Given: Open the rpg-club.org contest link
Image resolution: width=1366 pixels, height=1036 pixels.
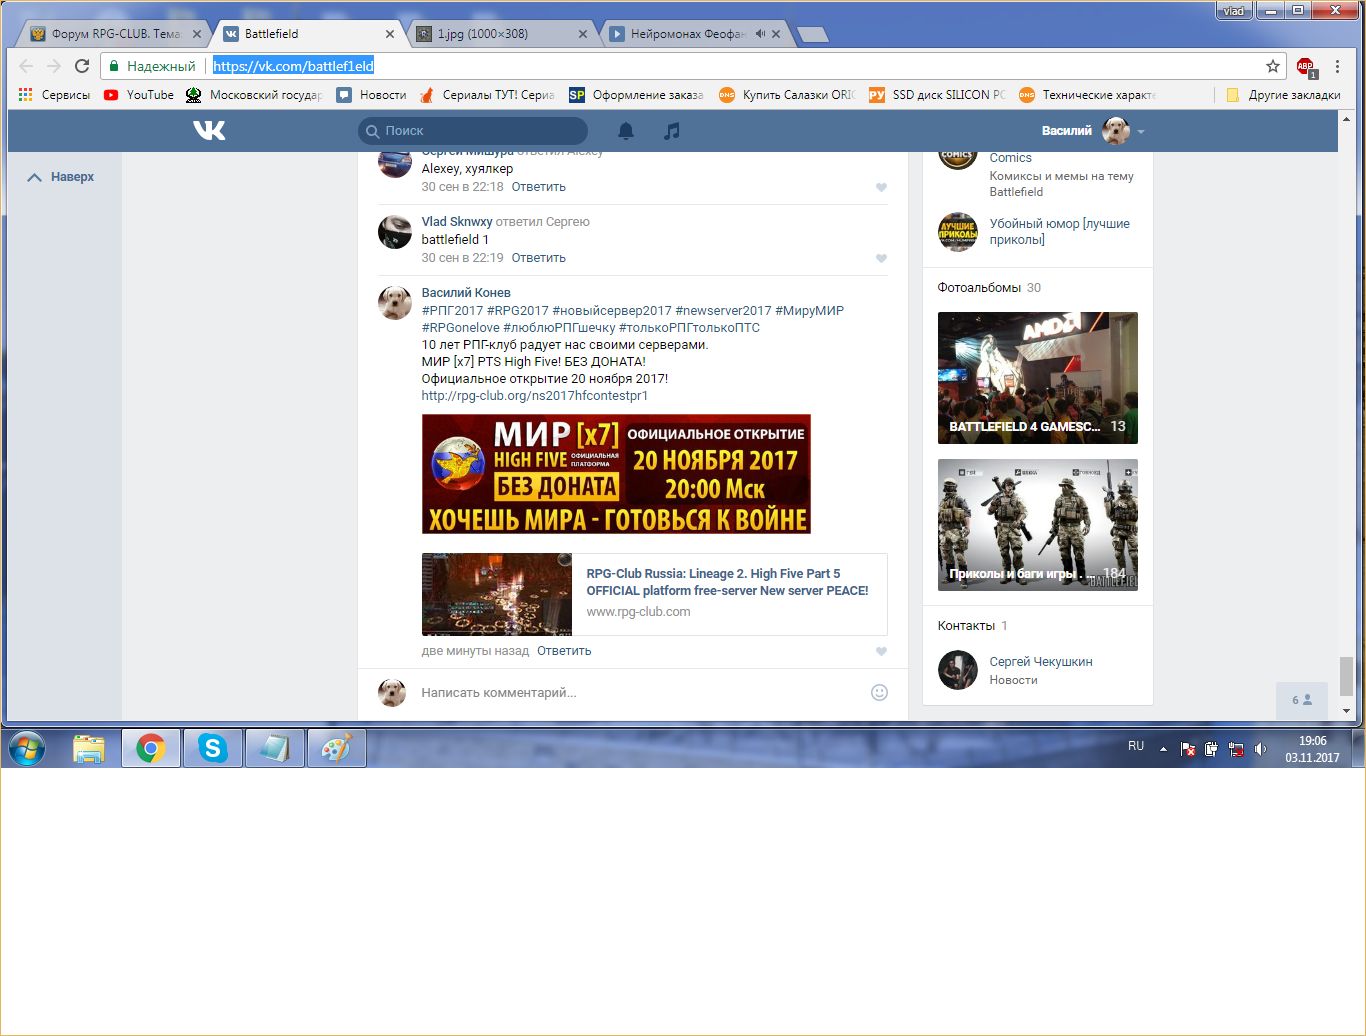Looking at the screenshot, I should tap(534, 396).
